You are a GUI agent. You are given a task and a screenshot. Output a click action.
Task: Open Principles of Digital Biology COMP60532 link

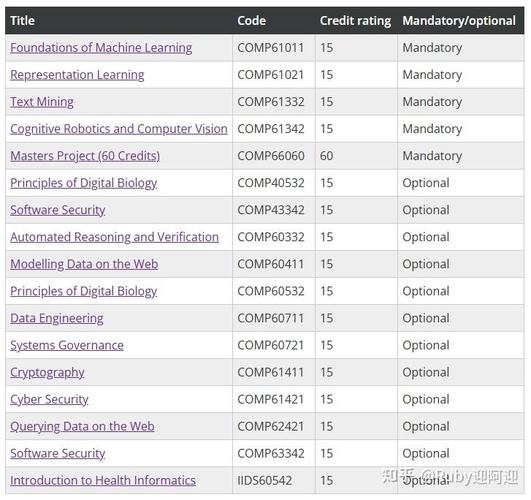click(84, 291)
